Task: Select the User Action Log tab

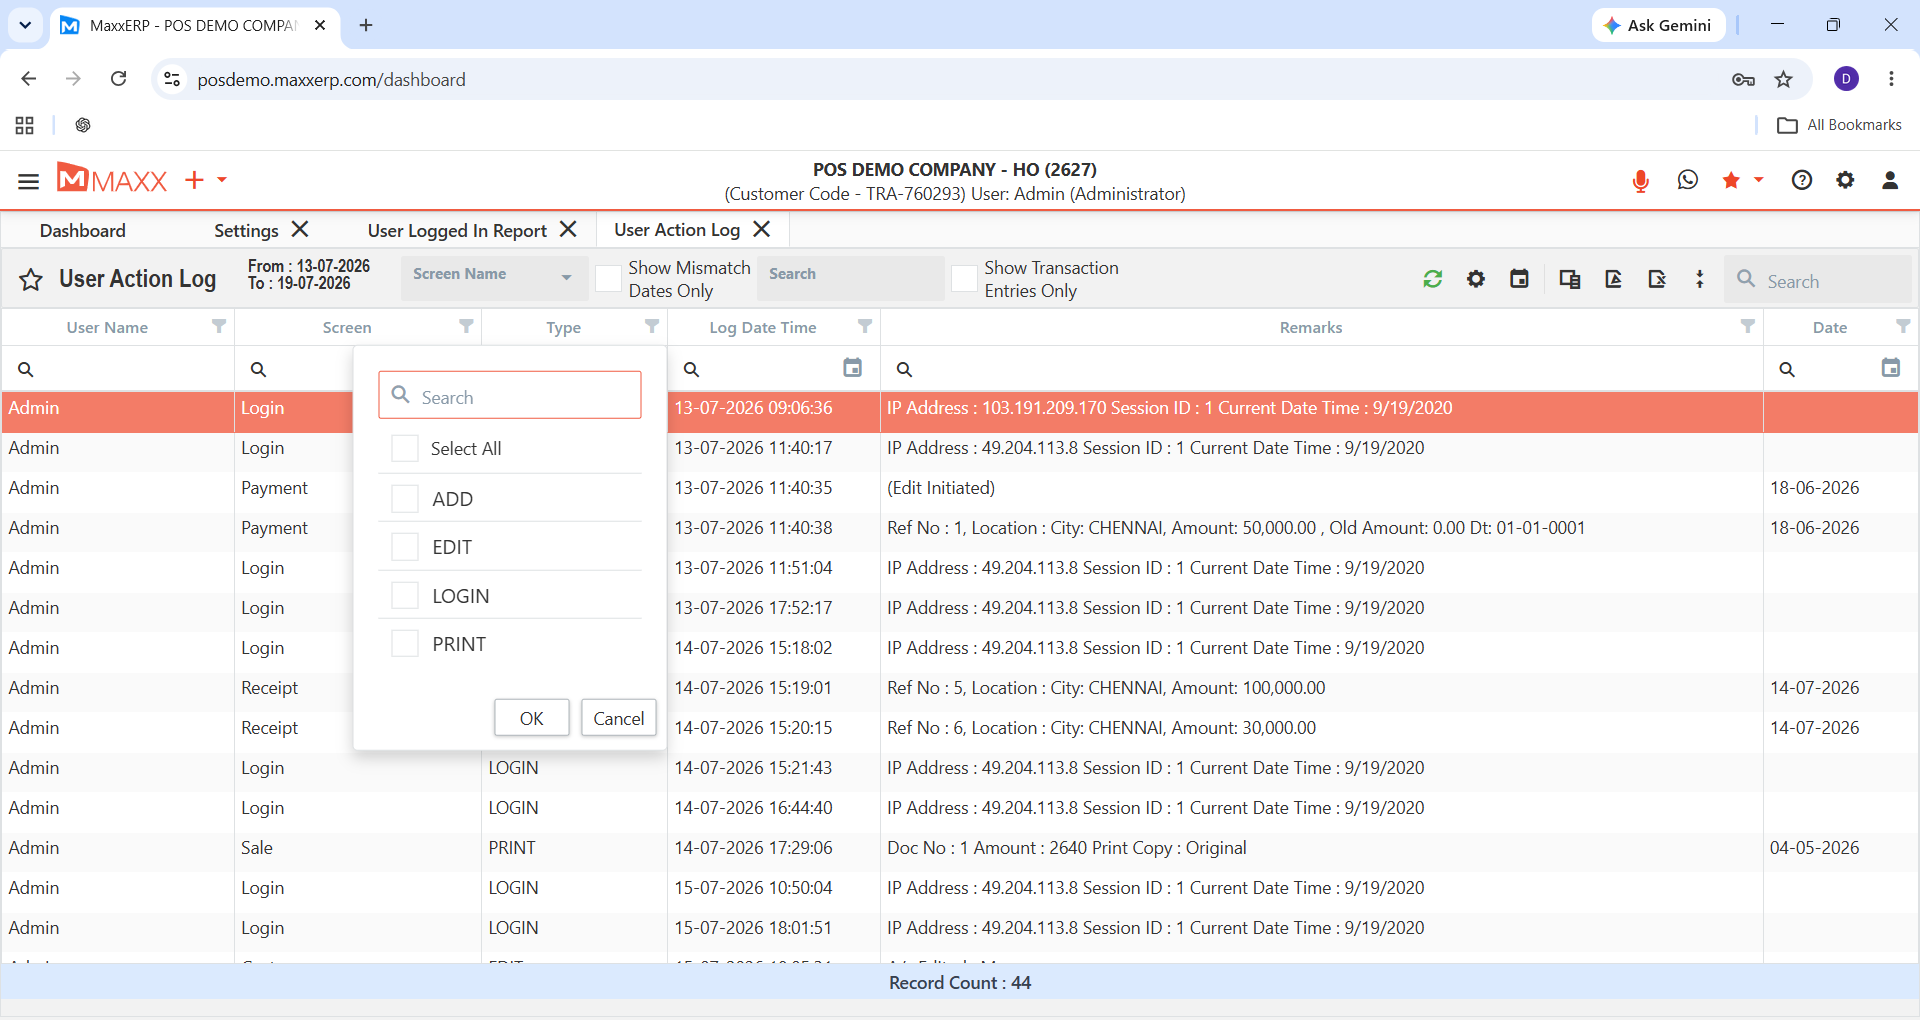Action: tap(677, 230)
